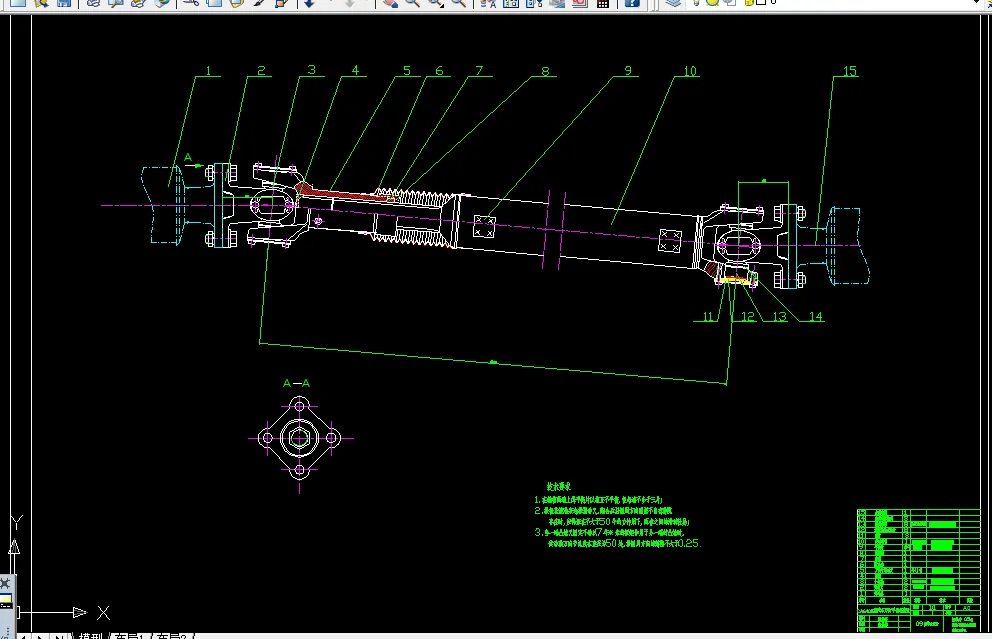Open the Sheet Set Manager icon
992x639 pixels.
point(557,3)
